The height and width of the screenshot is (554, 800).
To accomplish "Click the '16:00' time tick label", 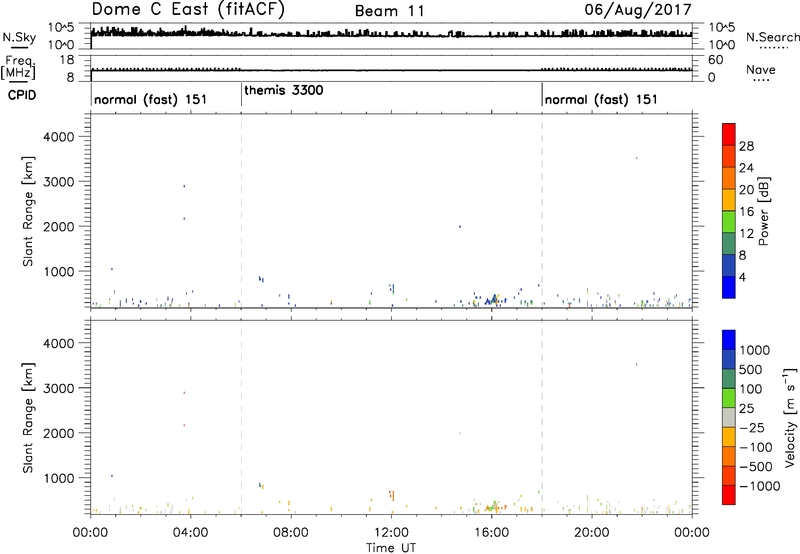I will point(491,533).
